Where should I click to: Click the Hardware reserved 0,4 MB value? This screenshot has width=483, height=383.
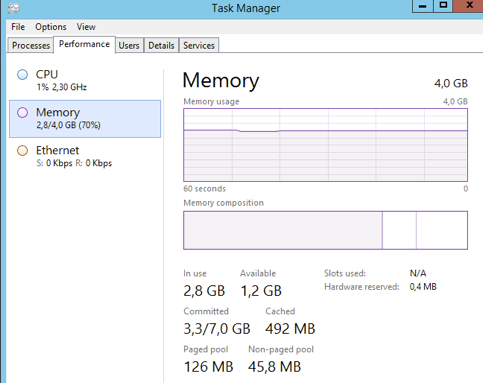click(x=423, y=287)
